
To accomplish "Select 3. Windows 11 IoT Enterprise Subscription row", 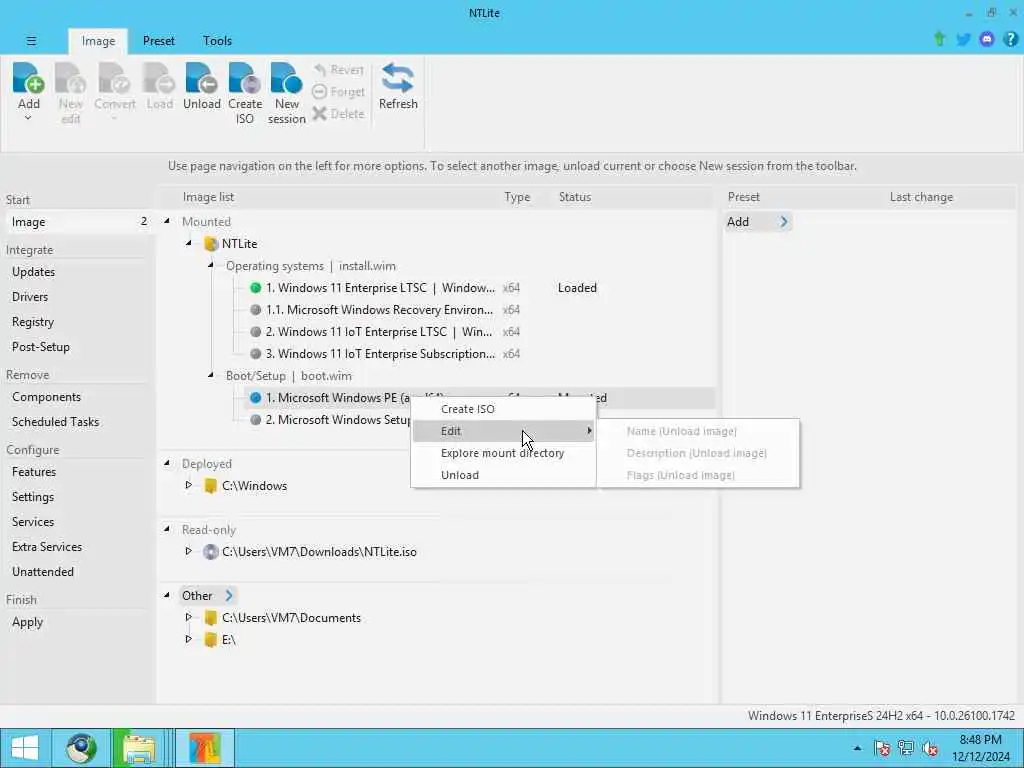I will pos(480,354).
